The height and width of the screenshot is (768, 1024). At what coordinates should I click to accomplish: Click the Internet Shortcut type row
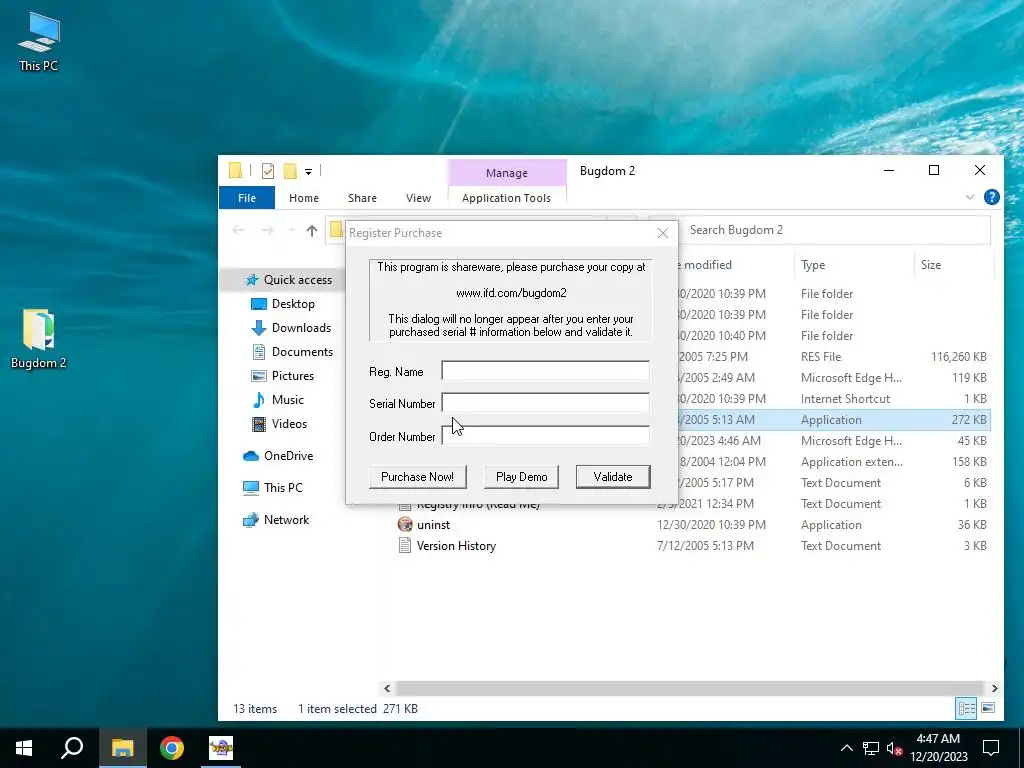(845, 398)
